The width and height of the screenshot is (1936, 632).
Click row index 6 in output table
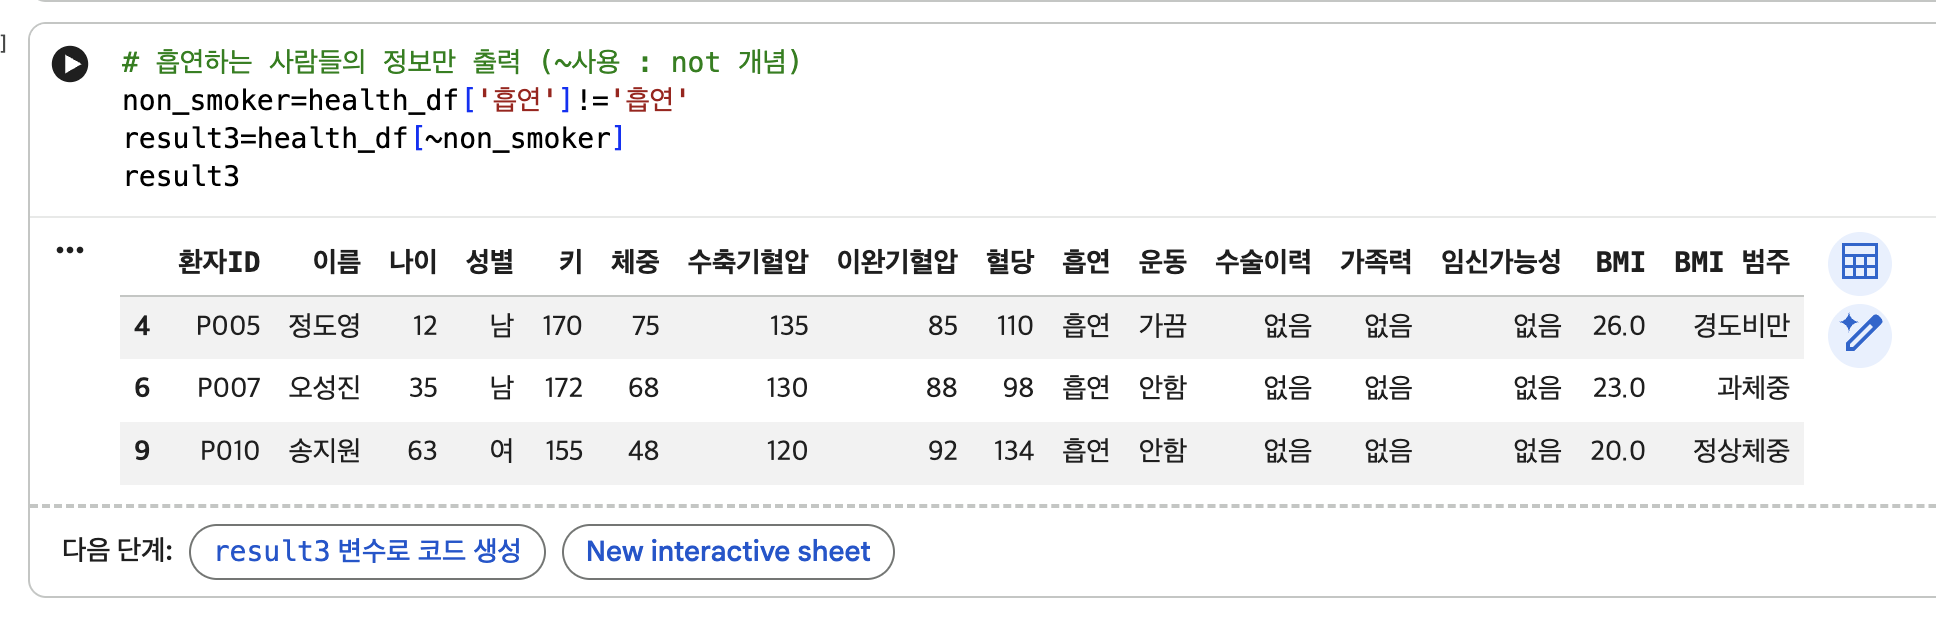(x=142, y=388)
